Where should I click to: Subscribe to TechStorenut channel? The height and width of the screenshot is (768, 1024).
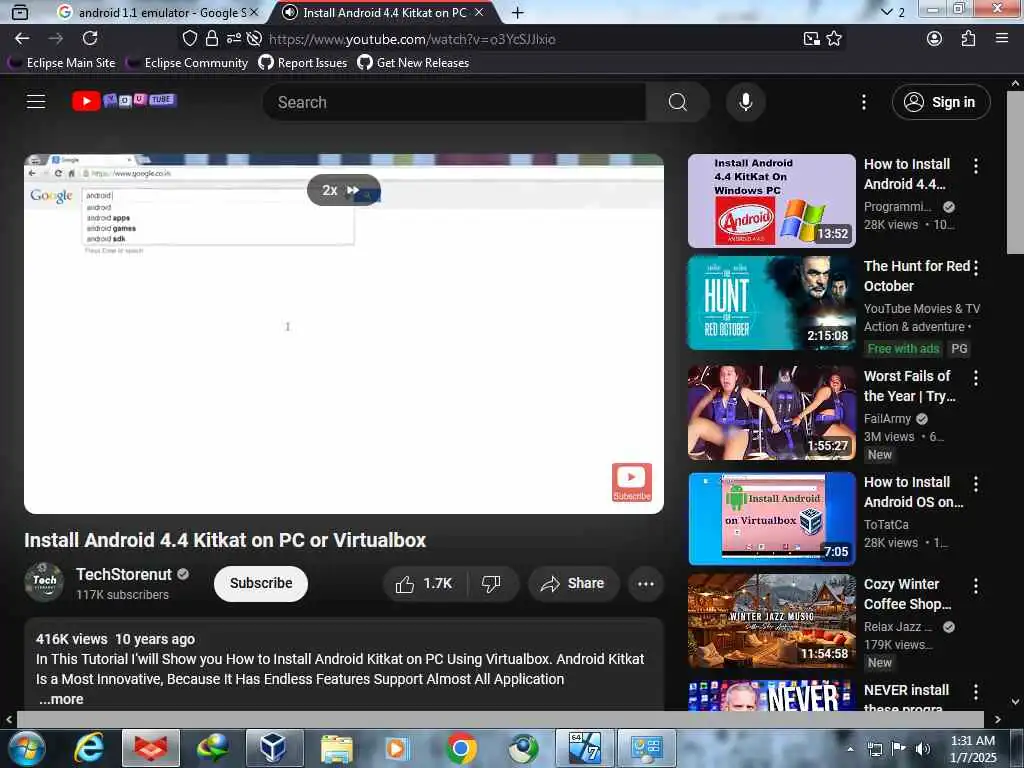coord(261,583)
